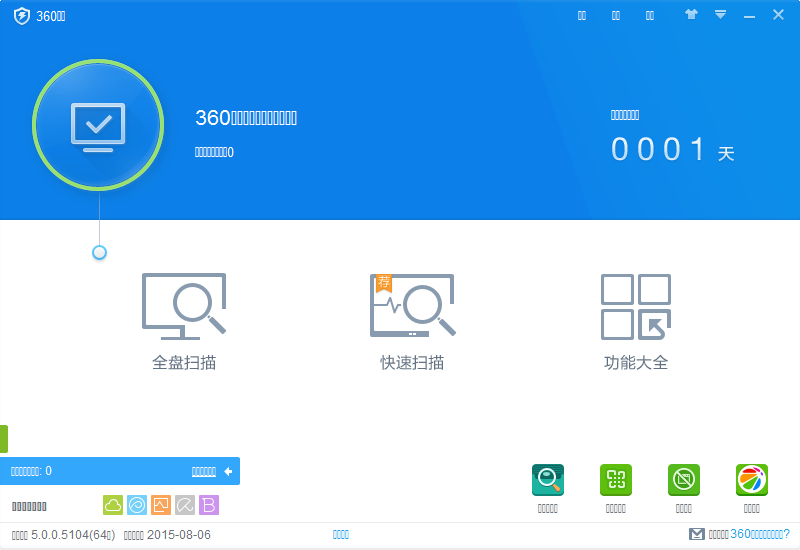Launch the green popup-blocker tool icon
800x550 pixels.
(x=684, y=481)
